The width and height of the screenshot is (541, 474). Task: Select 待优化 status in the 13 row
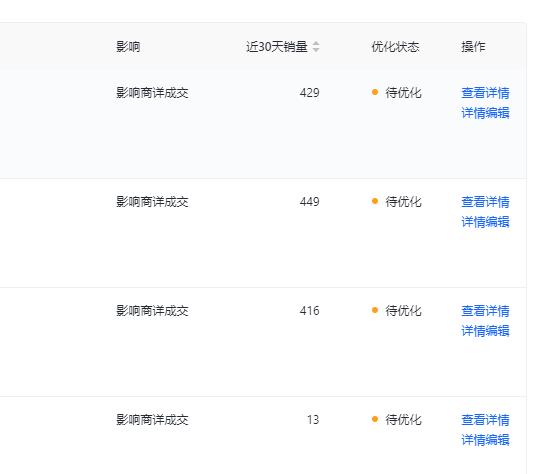click(403, 420)
